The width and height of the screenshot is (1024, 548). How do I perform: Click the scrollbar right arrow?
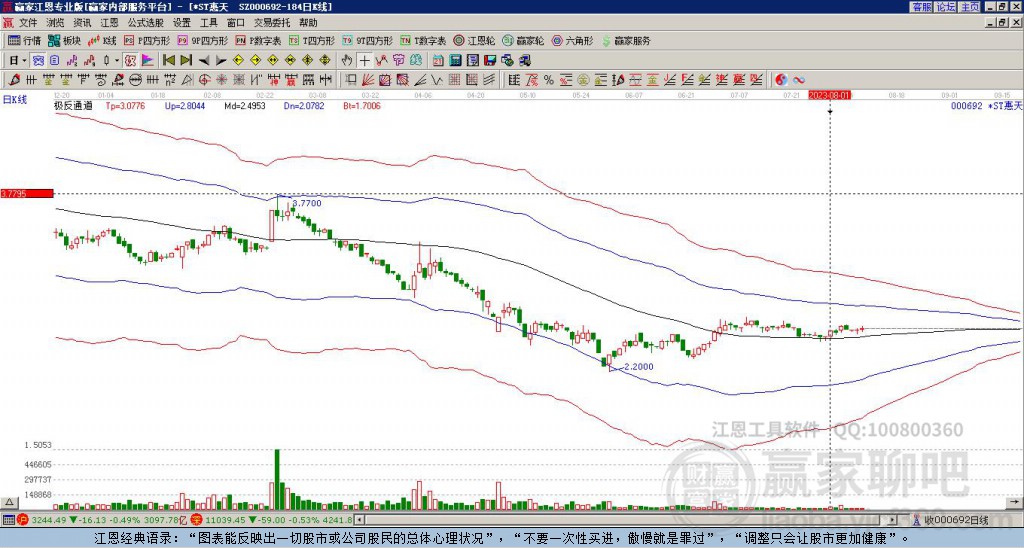click(893, 520)
